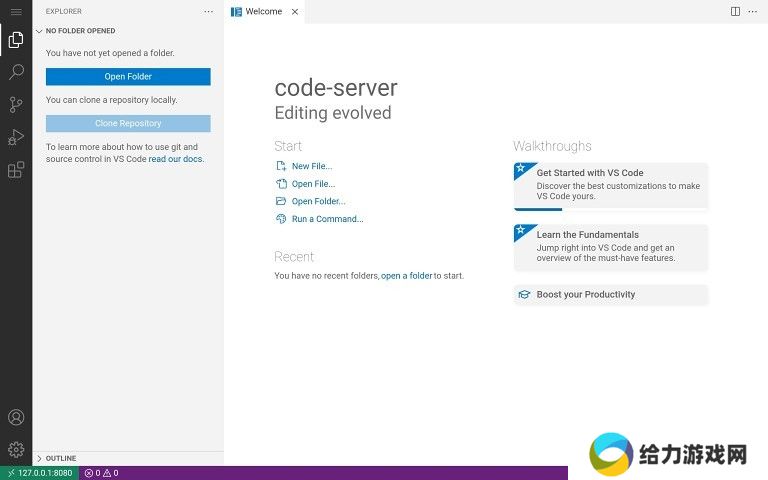The image size is (768, 480).
Task: Close the Welcome tab
Action: [295, 12]
